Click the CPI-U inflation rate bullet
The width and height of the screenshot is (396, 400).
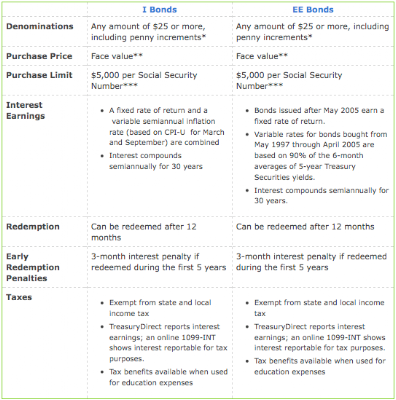coord(167,126)
